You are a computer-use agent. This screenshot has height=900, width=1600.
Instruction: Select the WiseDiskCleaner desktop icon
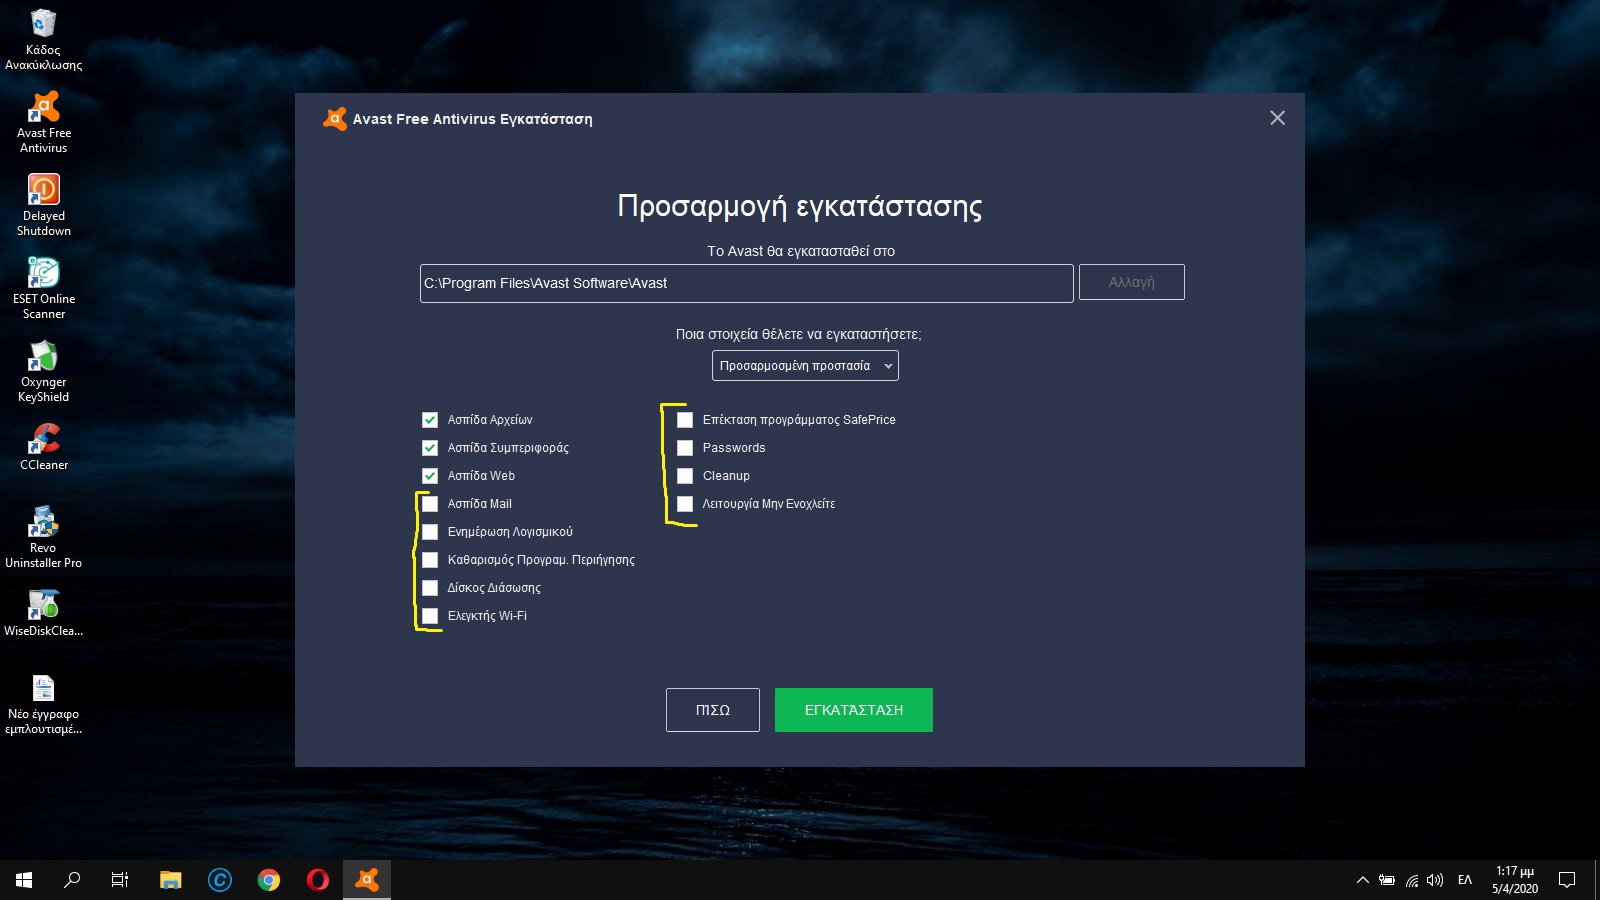(x=44, y=613)
